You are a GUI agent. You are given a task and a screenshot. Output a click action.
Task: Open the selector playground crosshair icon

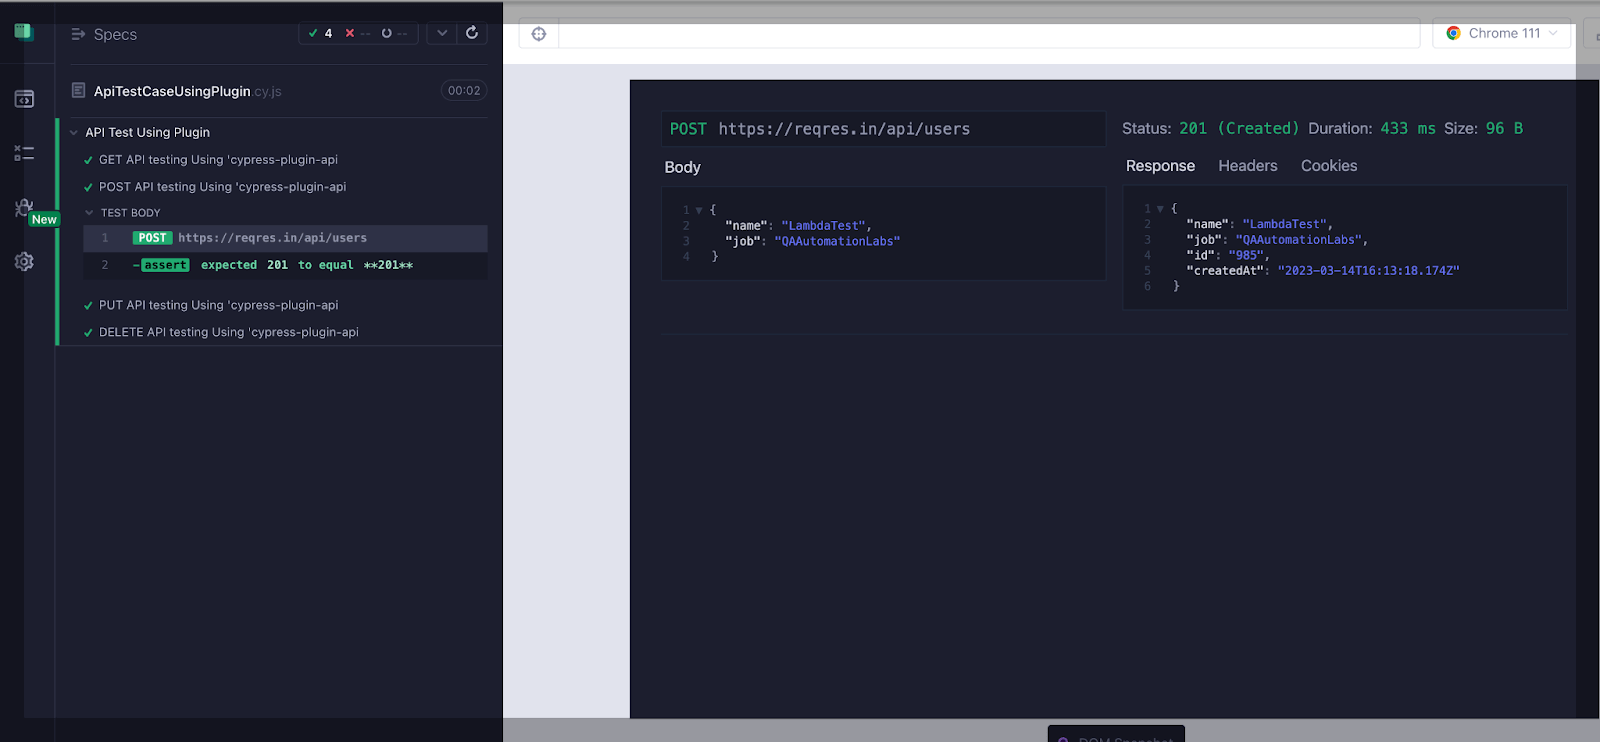(x=539, y=34)
